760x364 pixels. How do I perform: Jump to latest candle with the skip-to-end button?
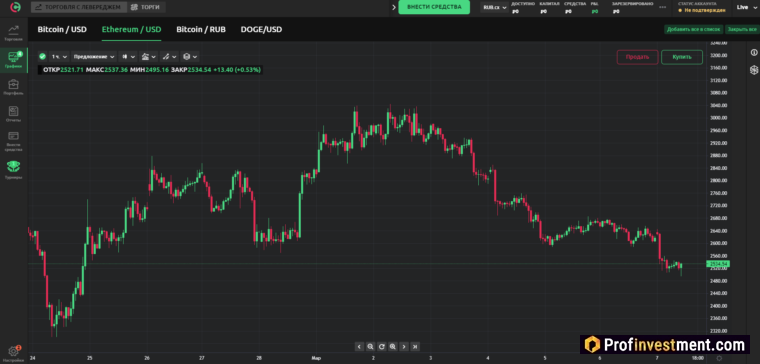pos(415,346)
